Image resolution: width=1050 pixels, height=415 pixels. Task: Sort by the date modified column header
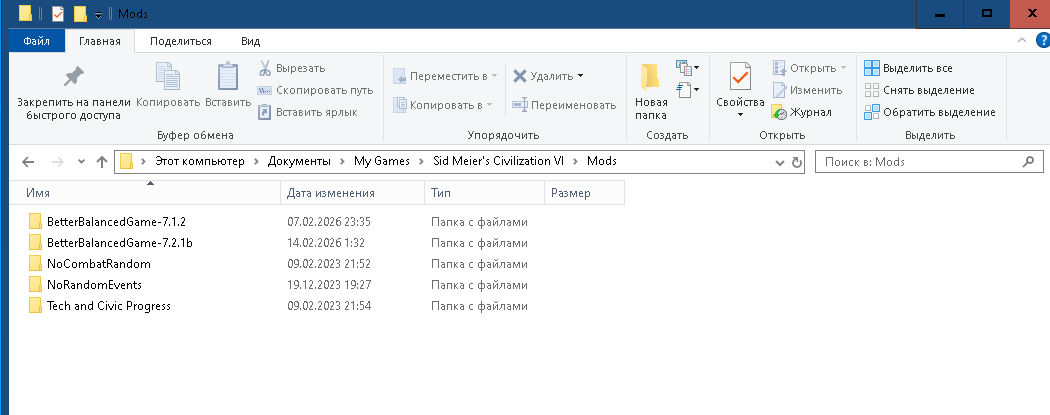click(x=331, y=193)
